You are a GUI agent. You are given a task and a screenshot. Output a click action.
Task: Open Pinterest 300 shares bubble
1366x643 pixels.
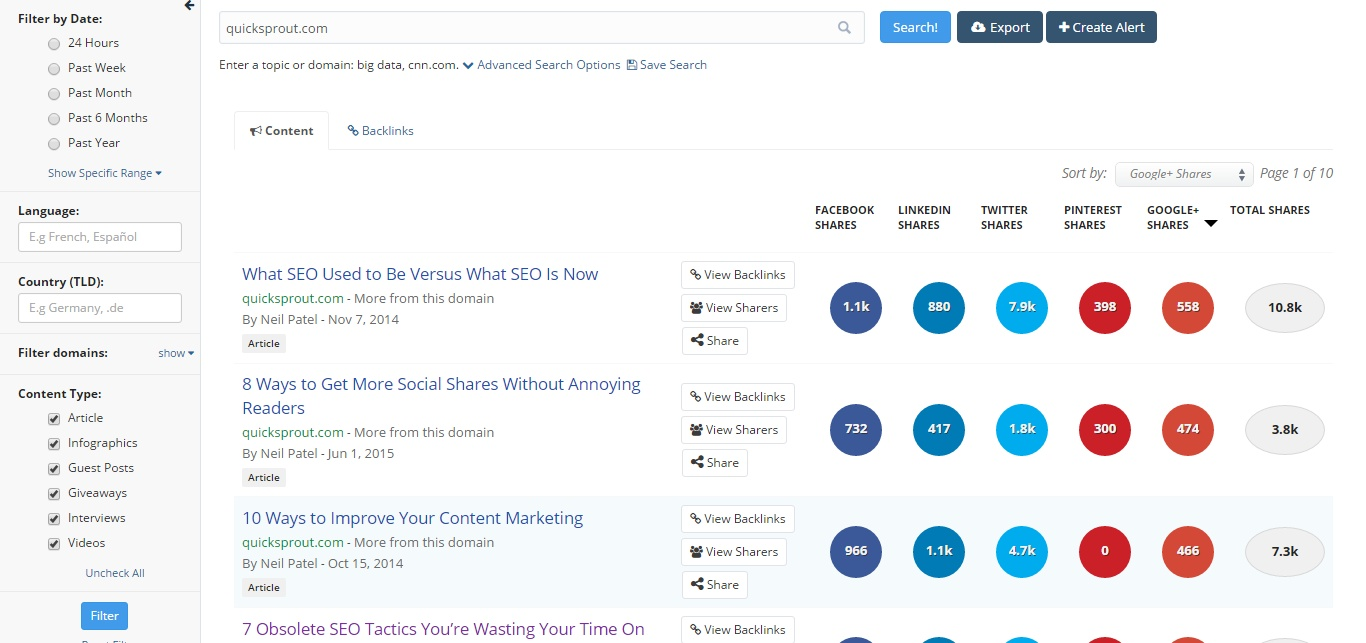[x=1105, y=429]
